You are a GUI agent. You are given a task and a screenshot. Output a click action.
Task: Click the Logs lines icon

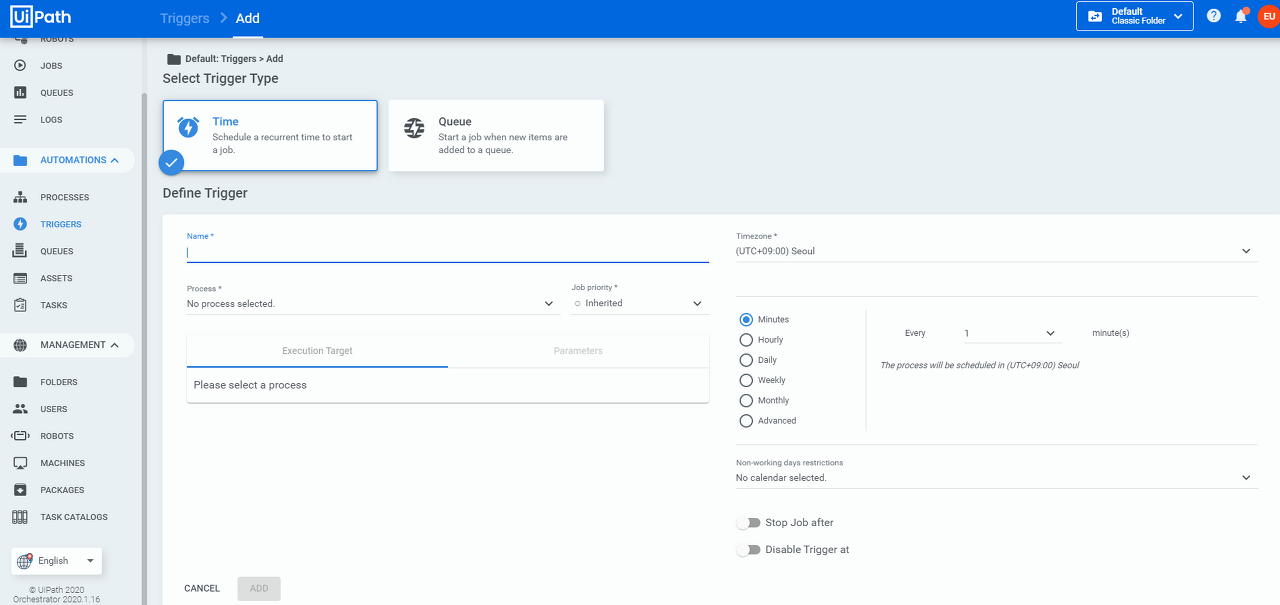click(x=20, y=120)
